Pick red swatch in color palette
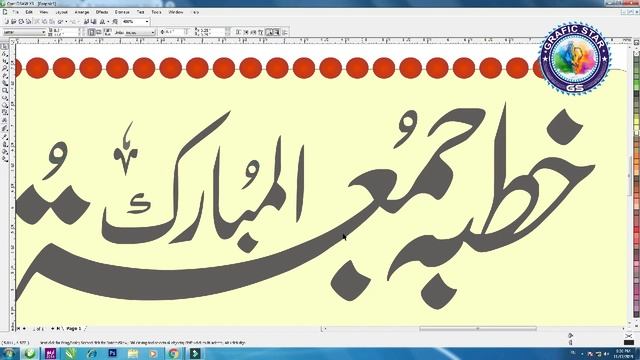The width and height of the screenshot is (640, 360). click(636, 229)
